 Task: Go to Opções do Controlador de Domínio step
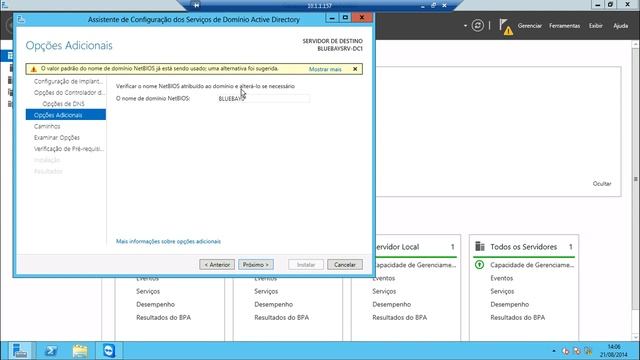tap(69, 93)
